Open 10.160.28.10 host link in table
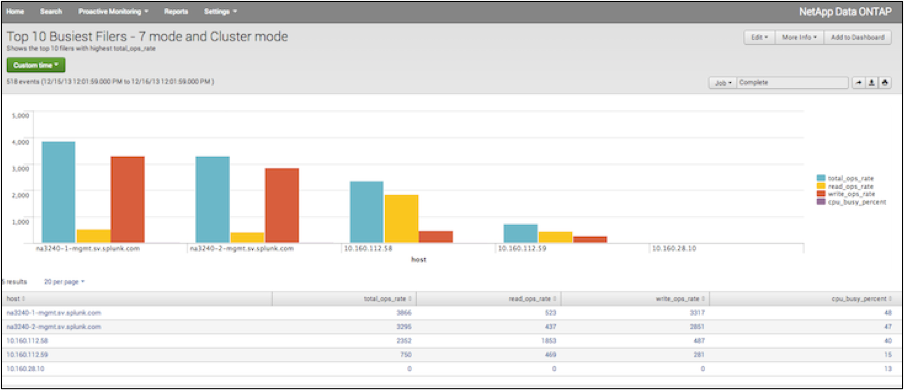This screenshot has height=390, width=904. (25, 368)
